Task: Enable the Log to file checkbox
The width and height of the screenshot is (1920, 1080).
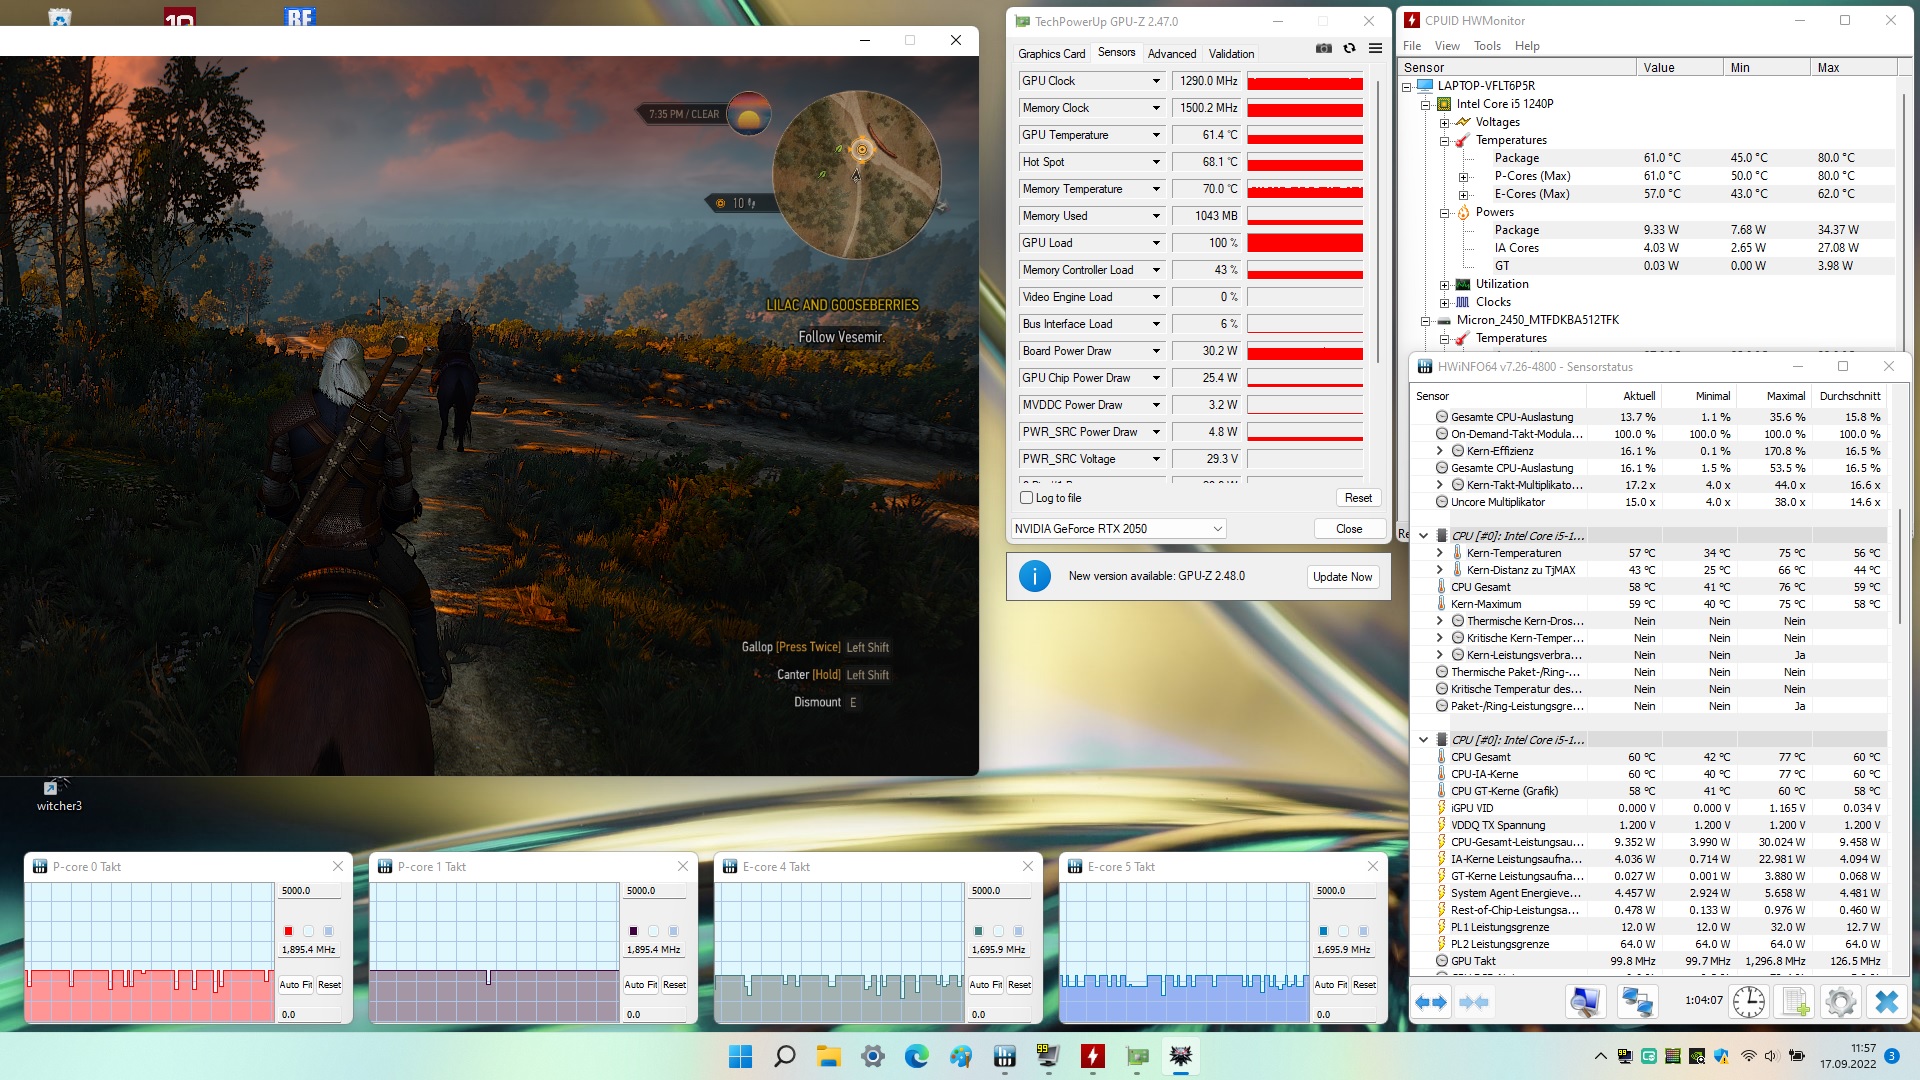Action: point(1026,498)
